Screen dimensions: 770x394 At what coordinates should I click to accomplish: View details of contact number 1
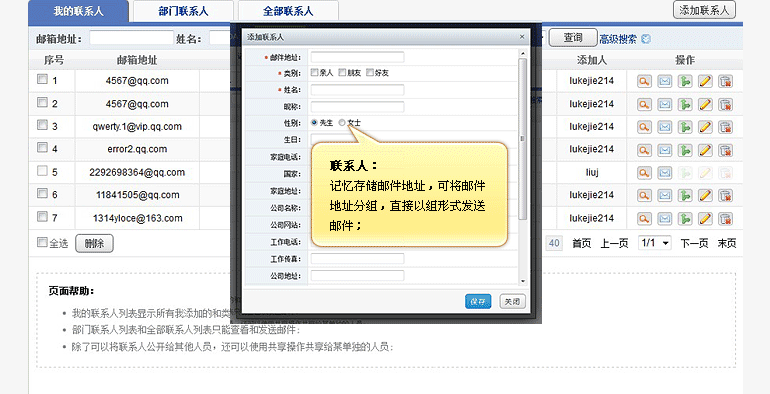[x=644, y=81]
